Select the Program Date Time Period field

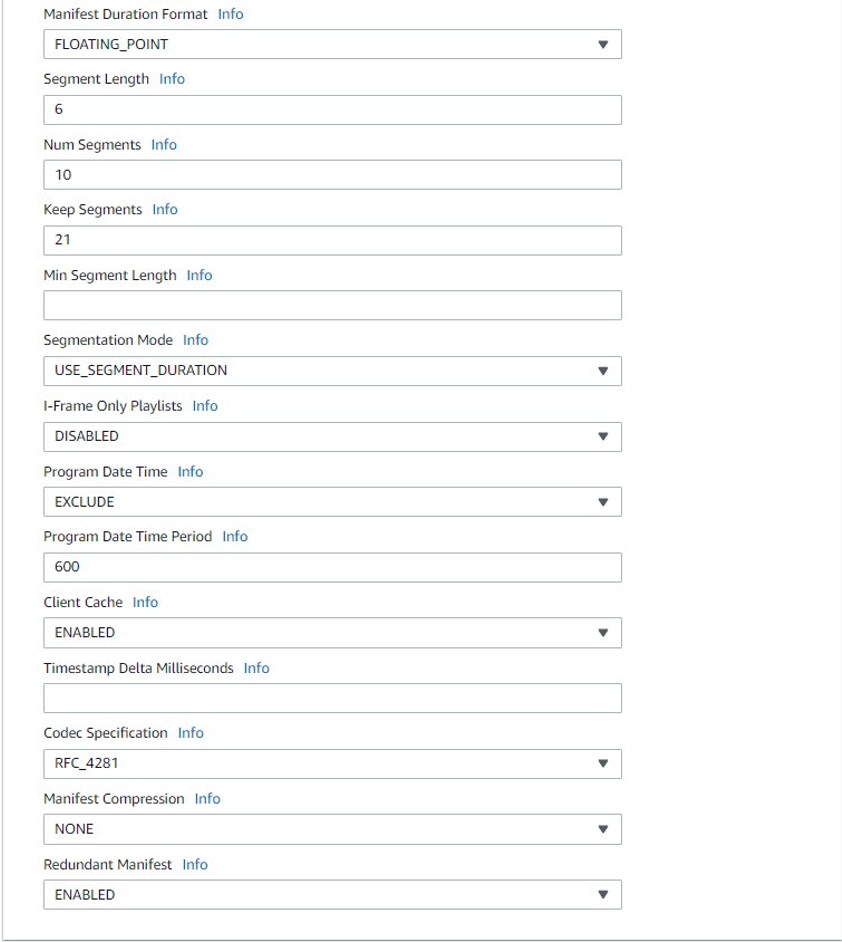pyautogui.click(x=332, y=567)
